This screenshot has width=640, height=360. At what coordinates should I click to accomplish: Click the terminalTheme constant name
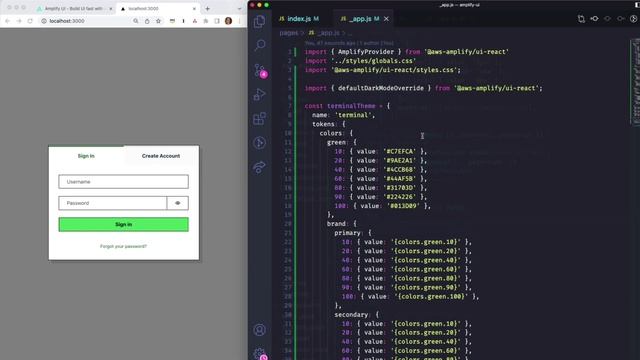pos(351,106)
